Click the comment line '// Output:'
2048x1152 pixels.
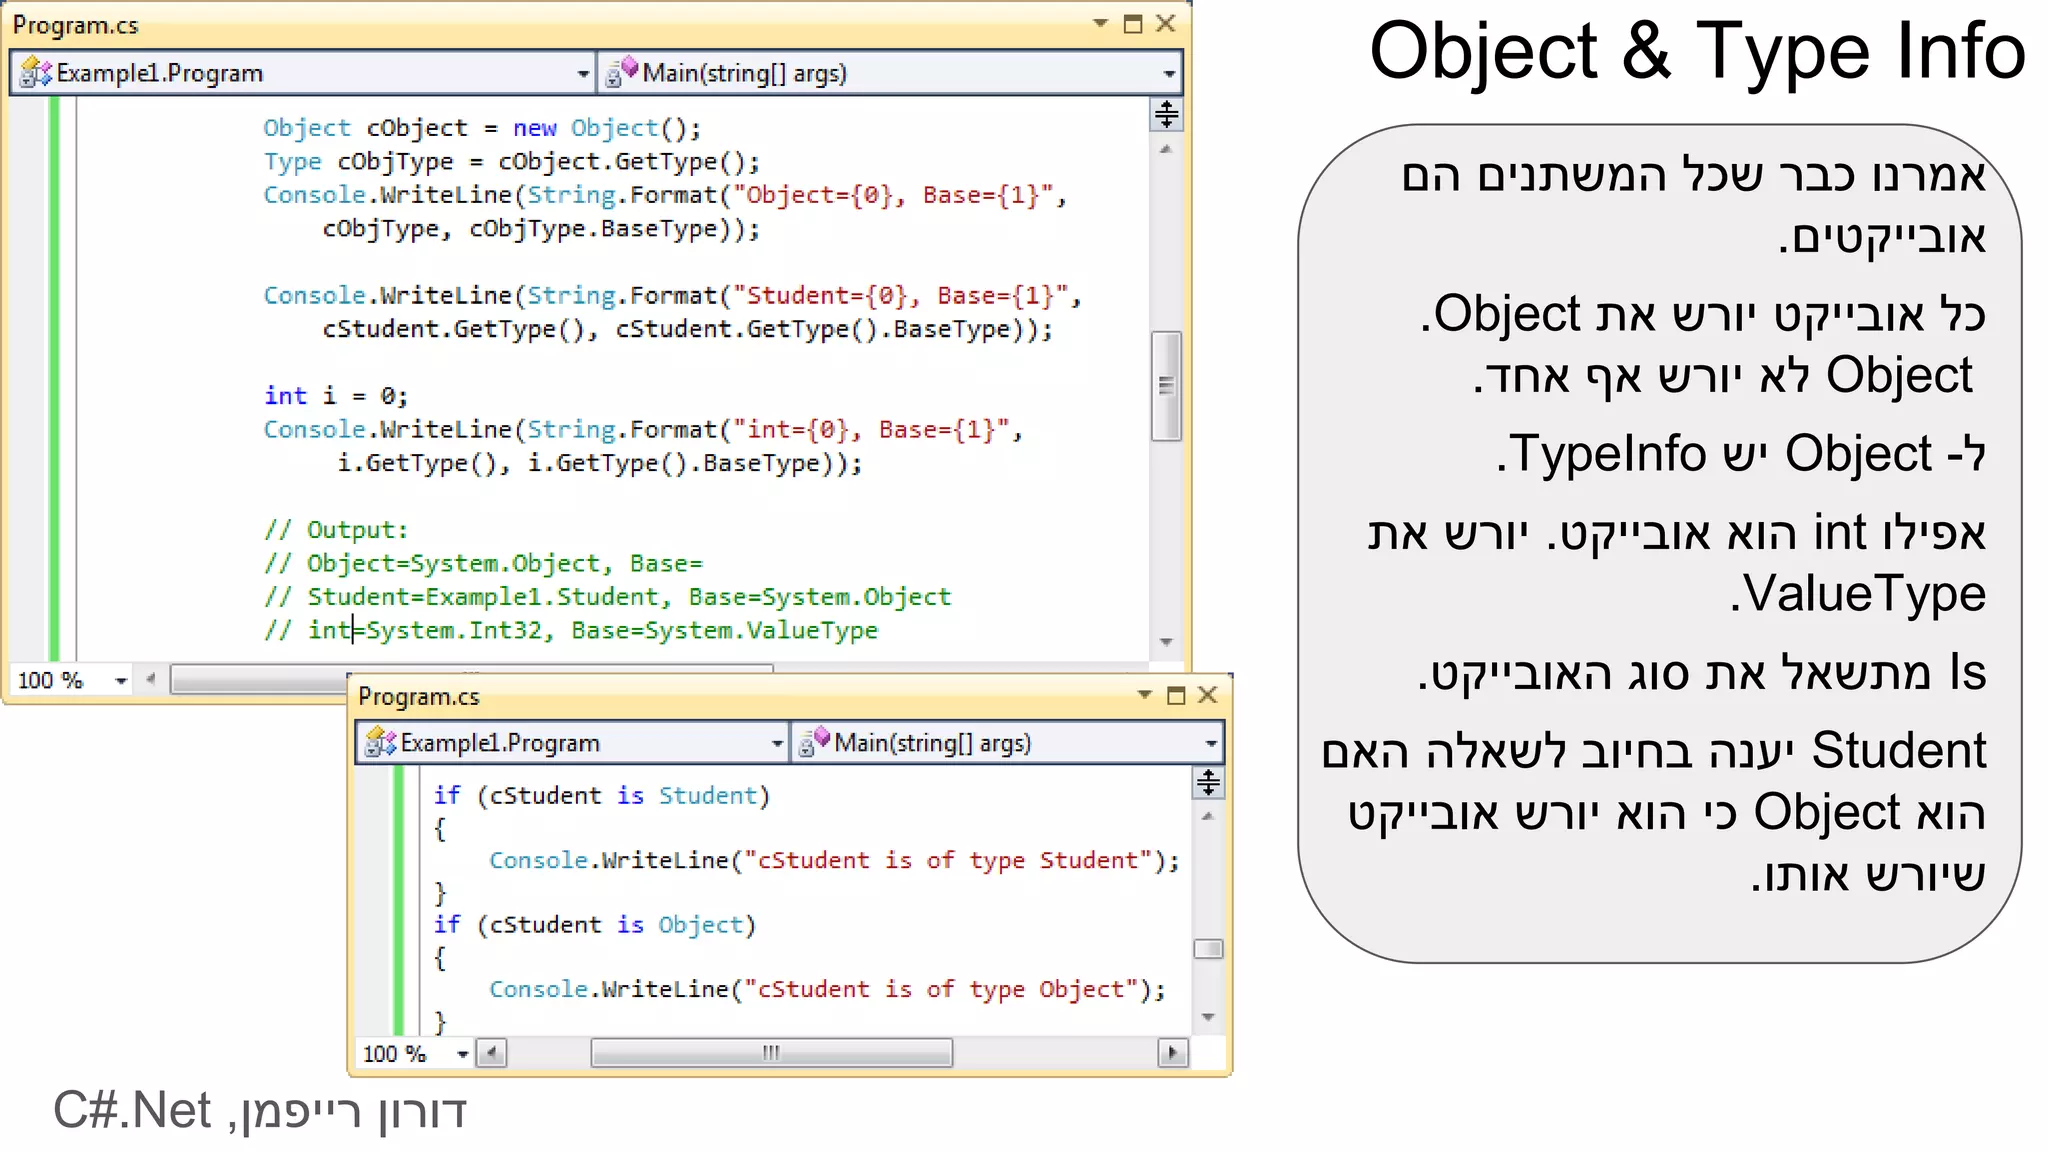336,530
